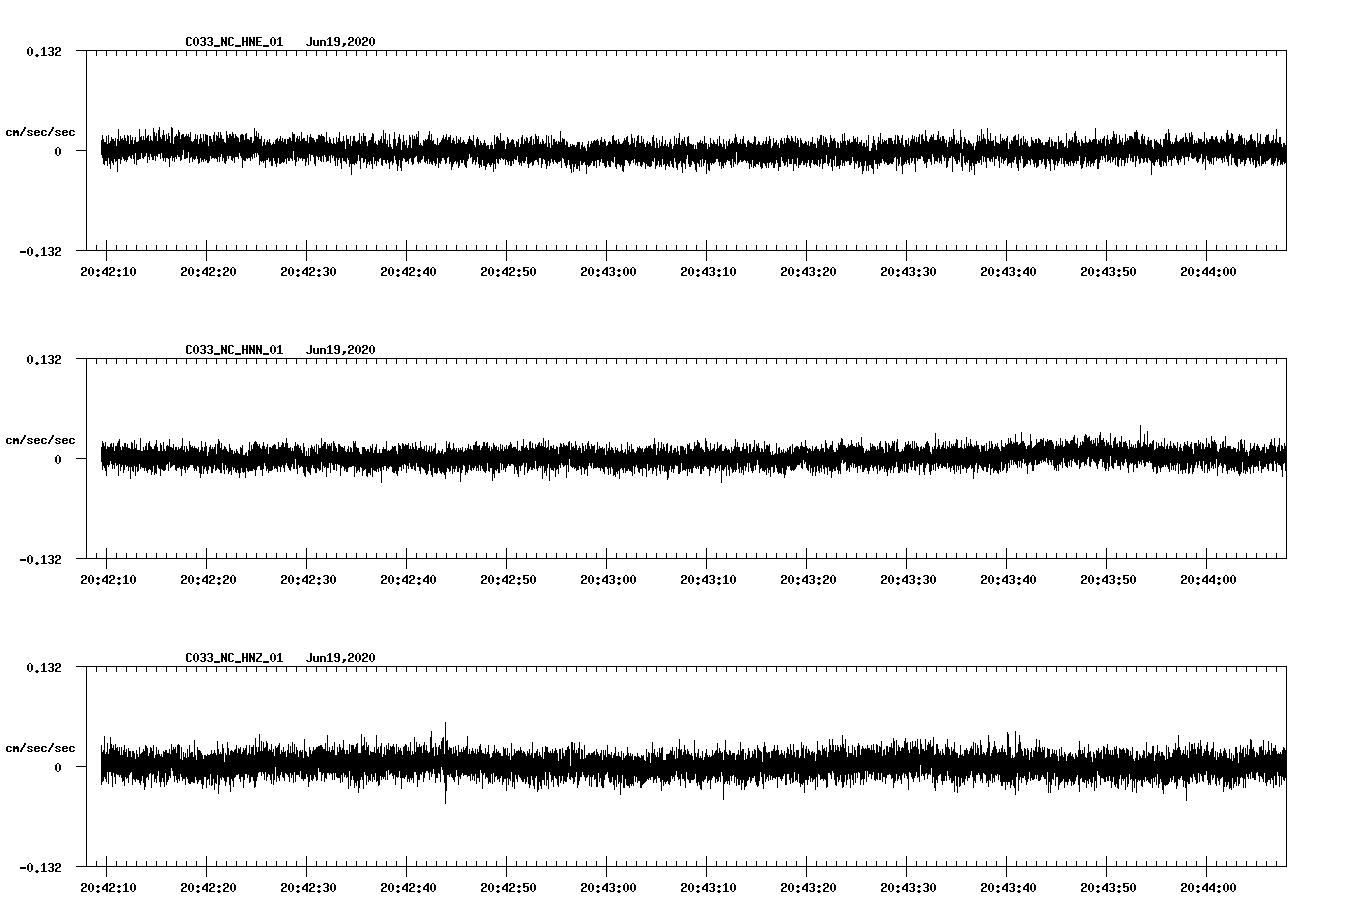Viewport: 1358px width, 924px height.
Task: Click time label 20:43:20 under HNZ plot
Action: 808,888
